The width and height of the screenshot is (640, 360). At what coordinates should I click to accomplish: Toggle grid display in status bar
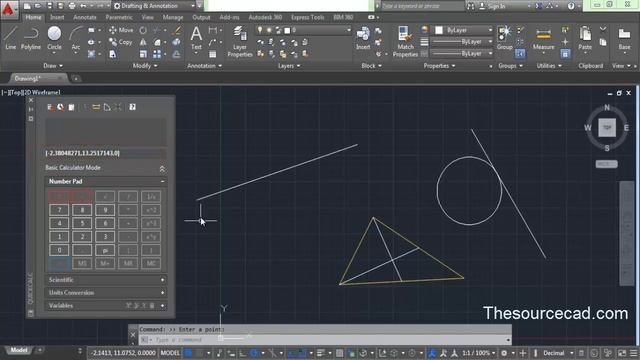189,353
